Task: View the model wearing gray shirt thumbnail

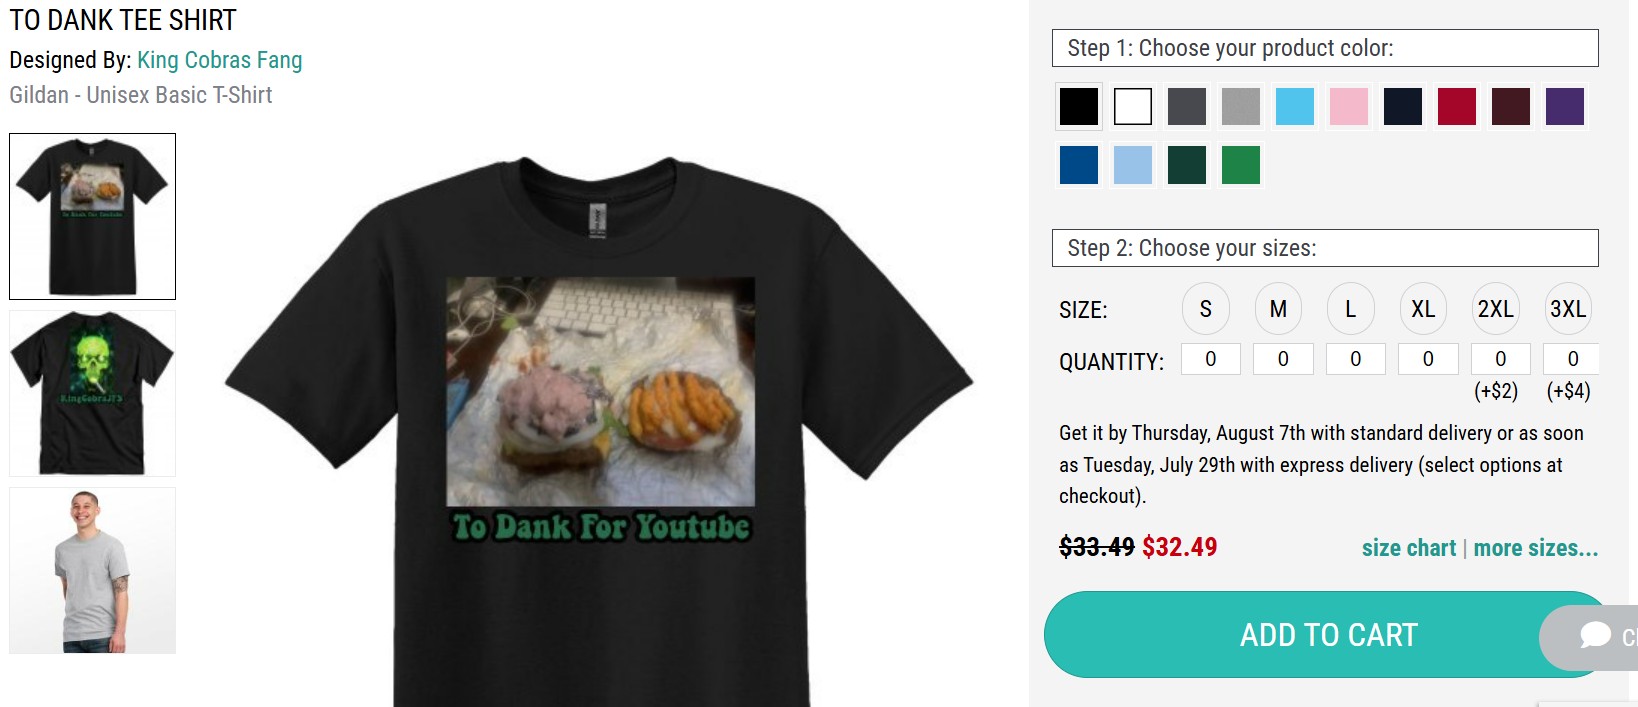Action: click(x=93, y=571)
